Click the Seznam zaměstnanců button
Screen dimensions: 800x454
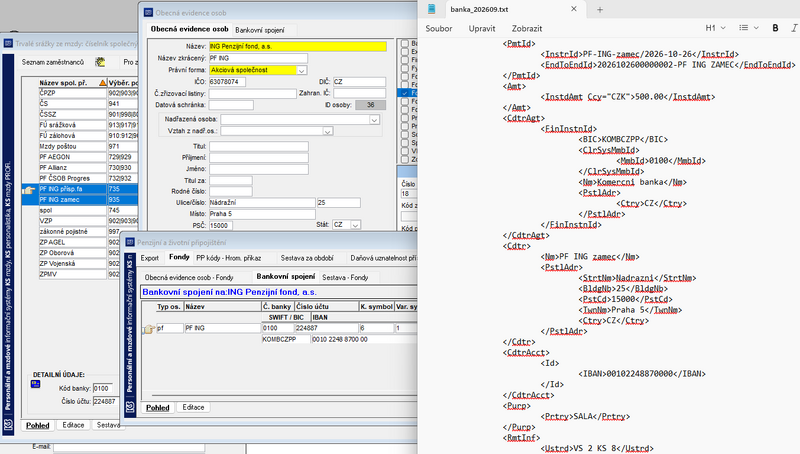tap(53, 62)
